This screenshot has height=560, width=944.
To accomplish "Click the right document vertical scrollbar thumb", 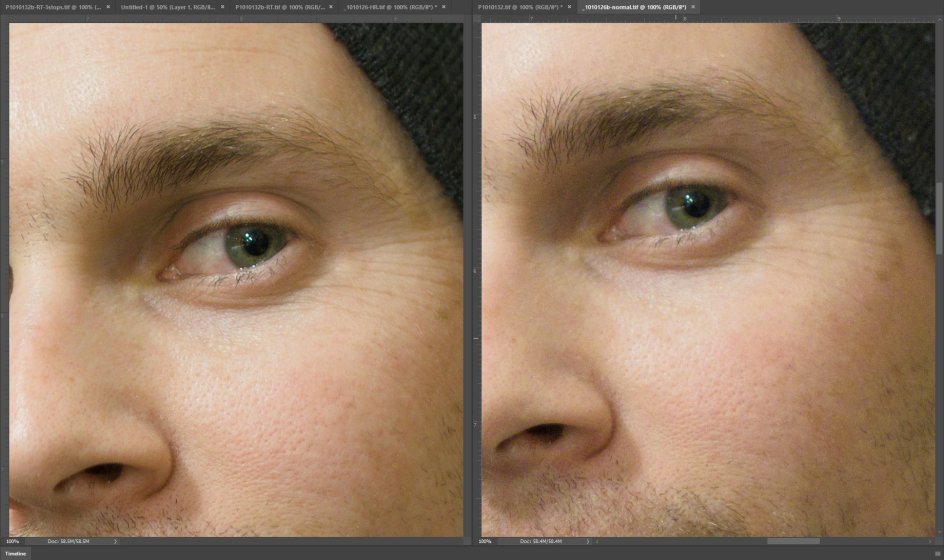I will pyautogui.click(x=939, y=217).
